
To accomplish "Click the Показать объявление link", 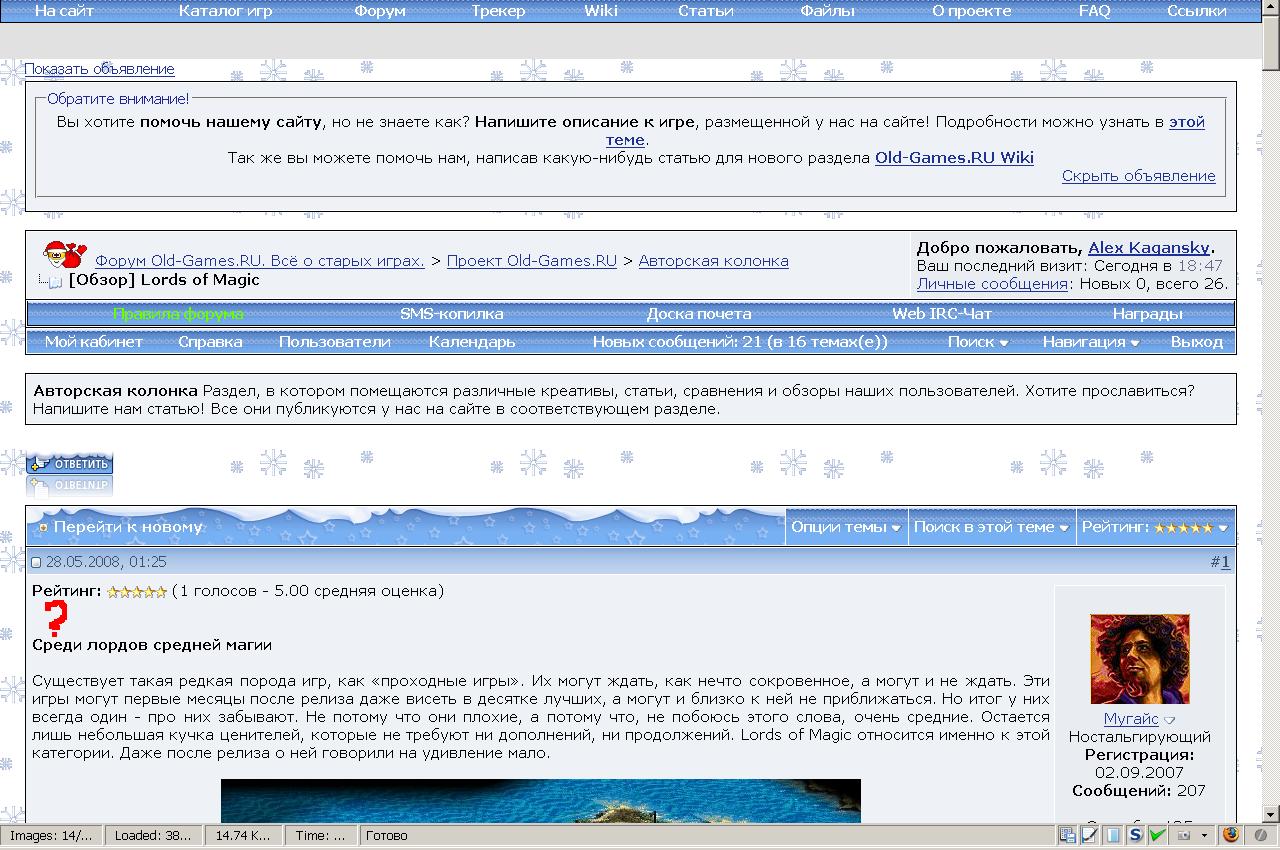I will 99,69.
